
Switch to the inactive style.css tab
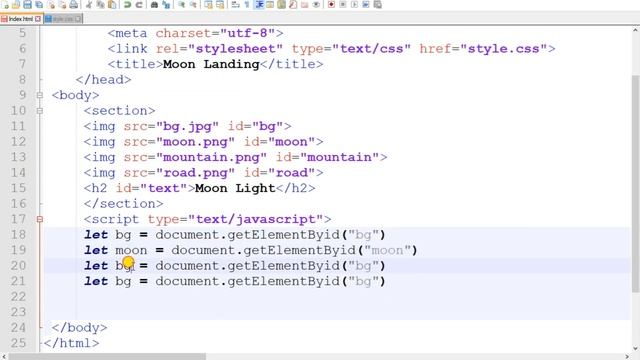coord(63,19)
